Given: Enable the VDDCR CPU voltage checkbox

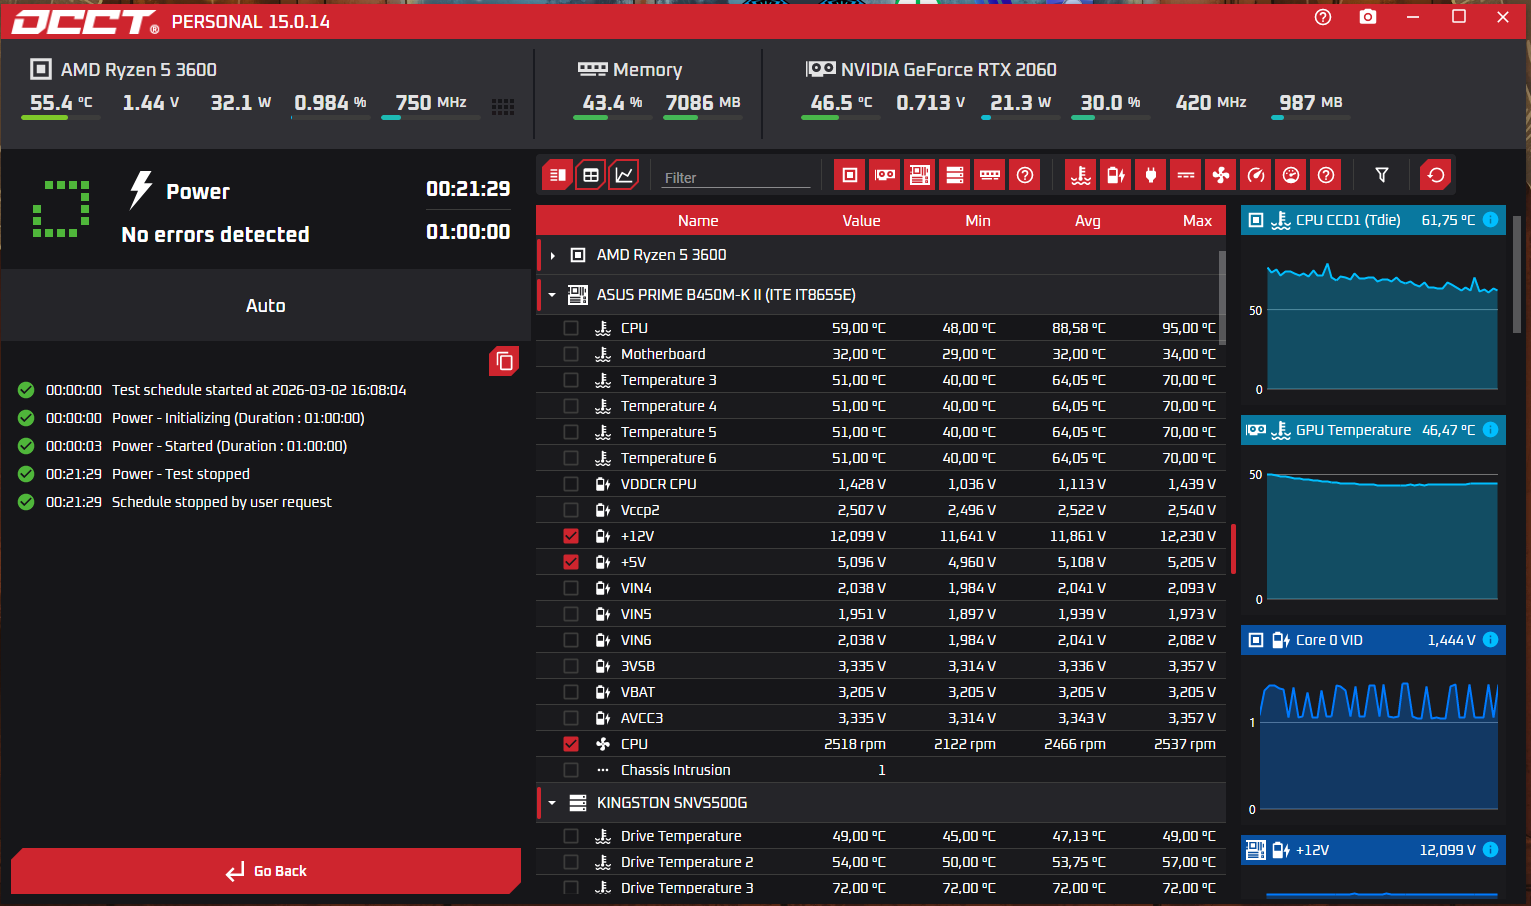Looking at the screenshot, I should click(571, 484).
